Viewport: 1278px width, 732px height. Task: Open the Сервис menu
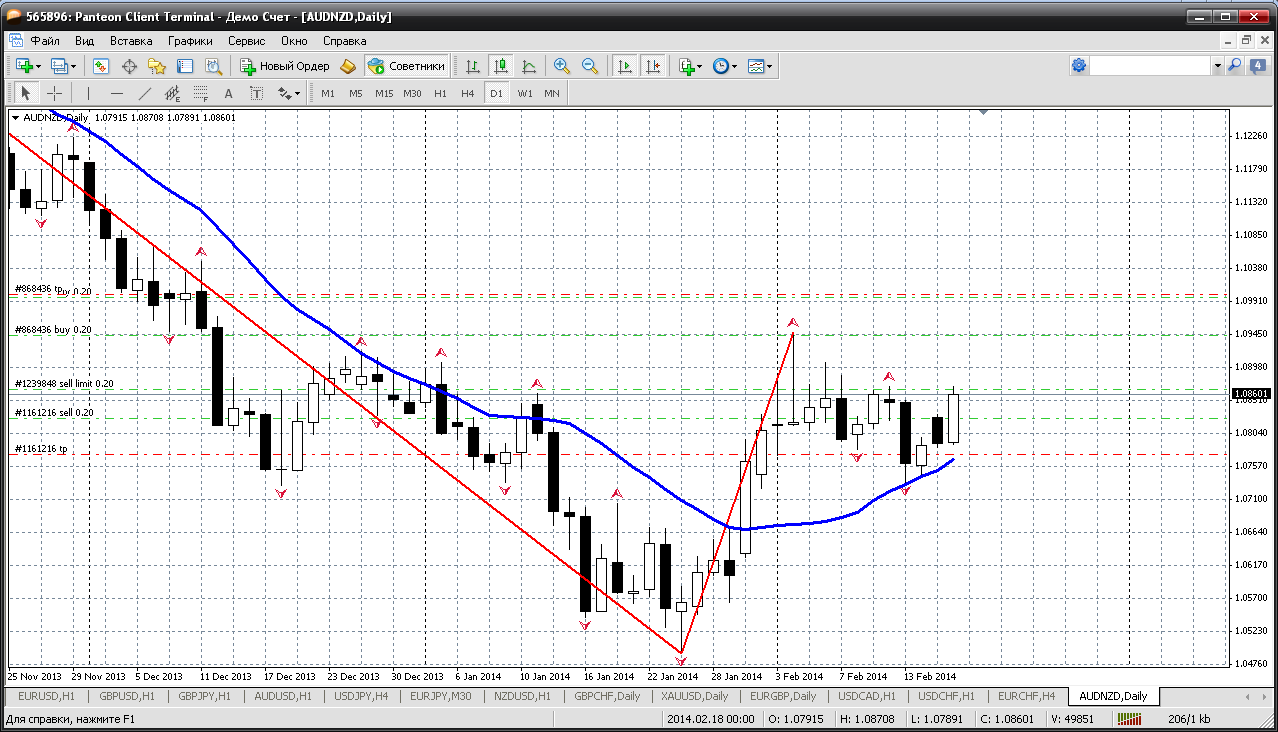(246, 41)
